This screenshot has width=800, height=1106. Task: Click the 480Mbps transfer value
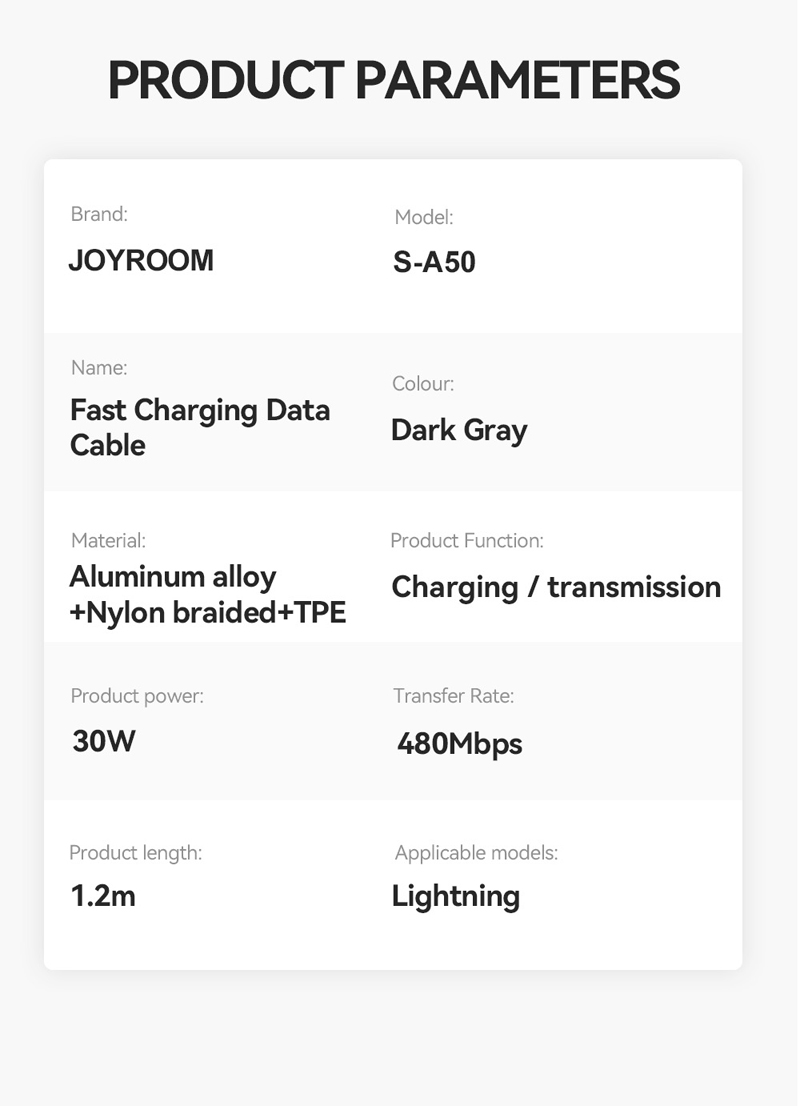click(459, 744)
